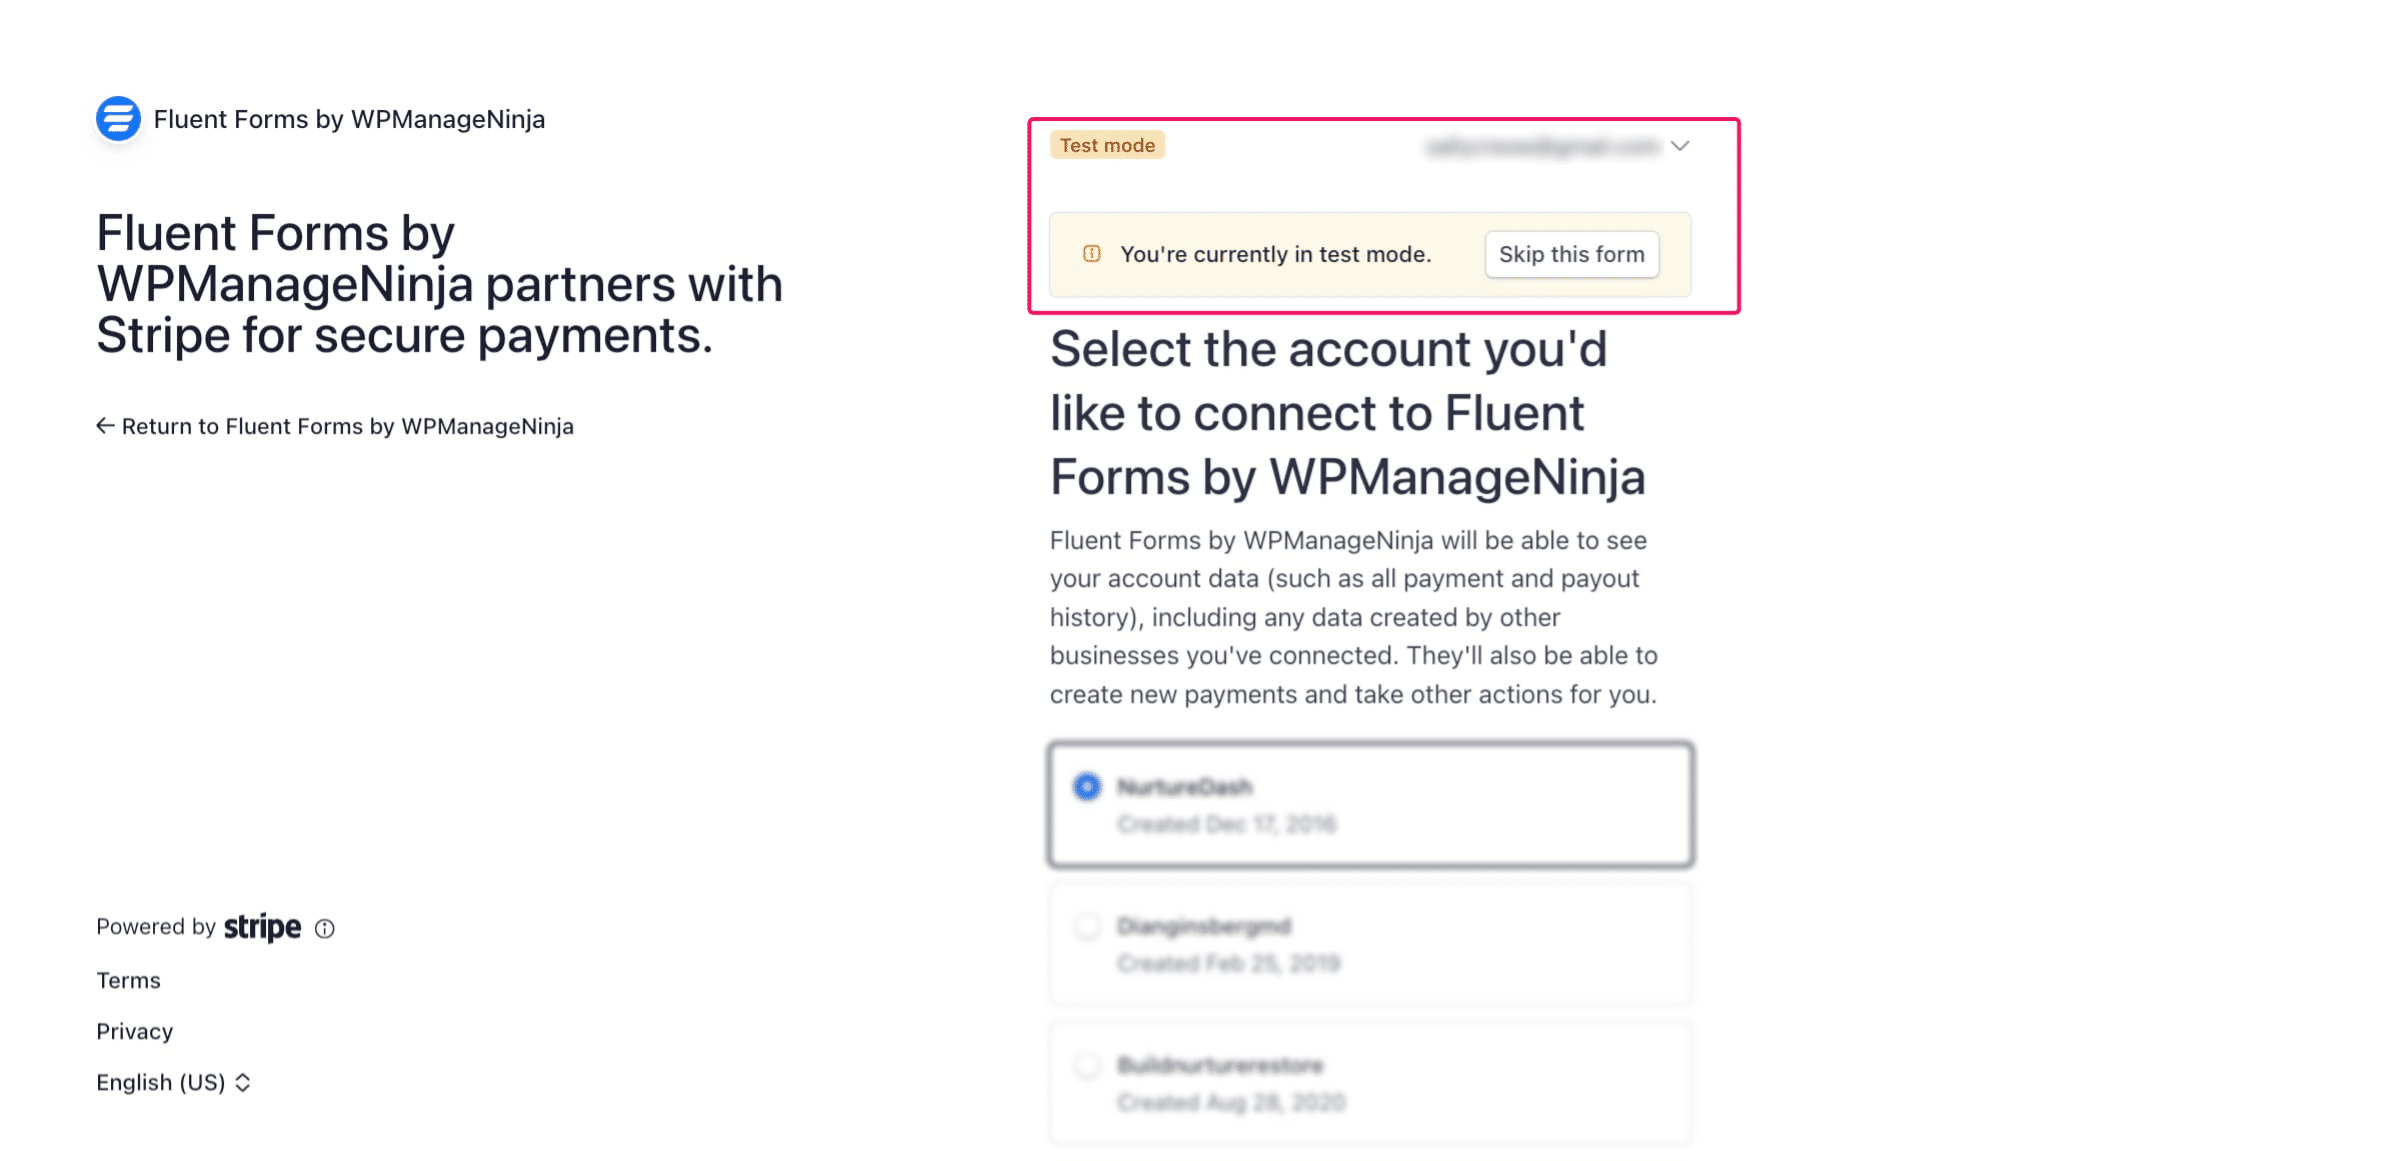
Task: Open the Privacy page
Action: click(x=134, y=1031)
